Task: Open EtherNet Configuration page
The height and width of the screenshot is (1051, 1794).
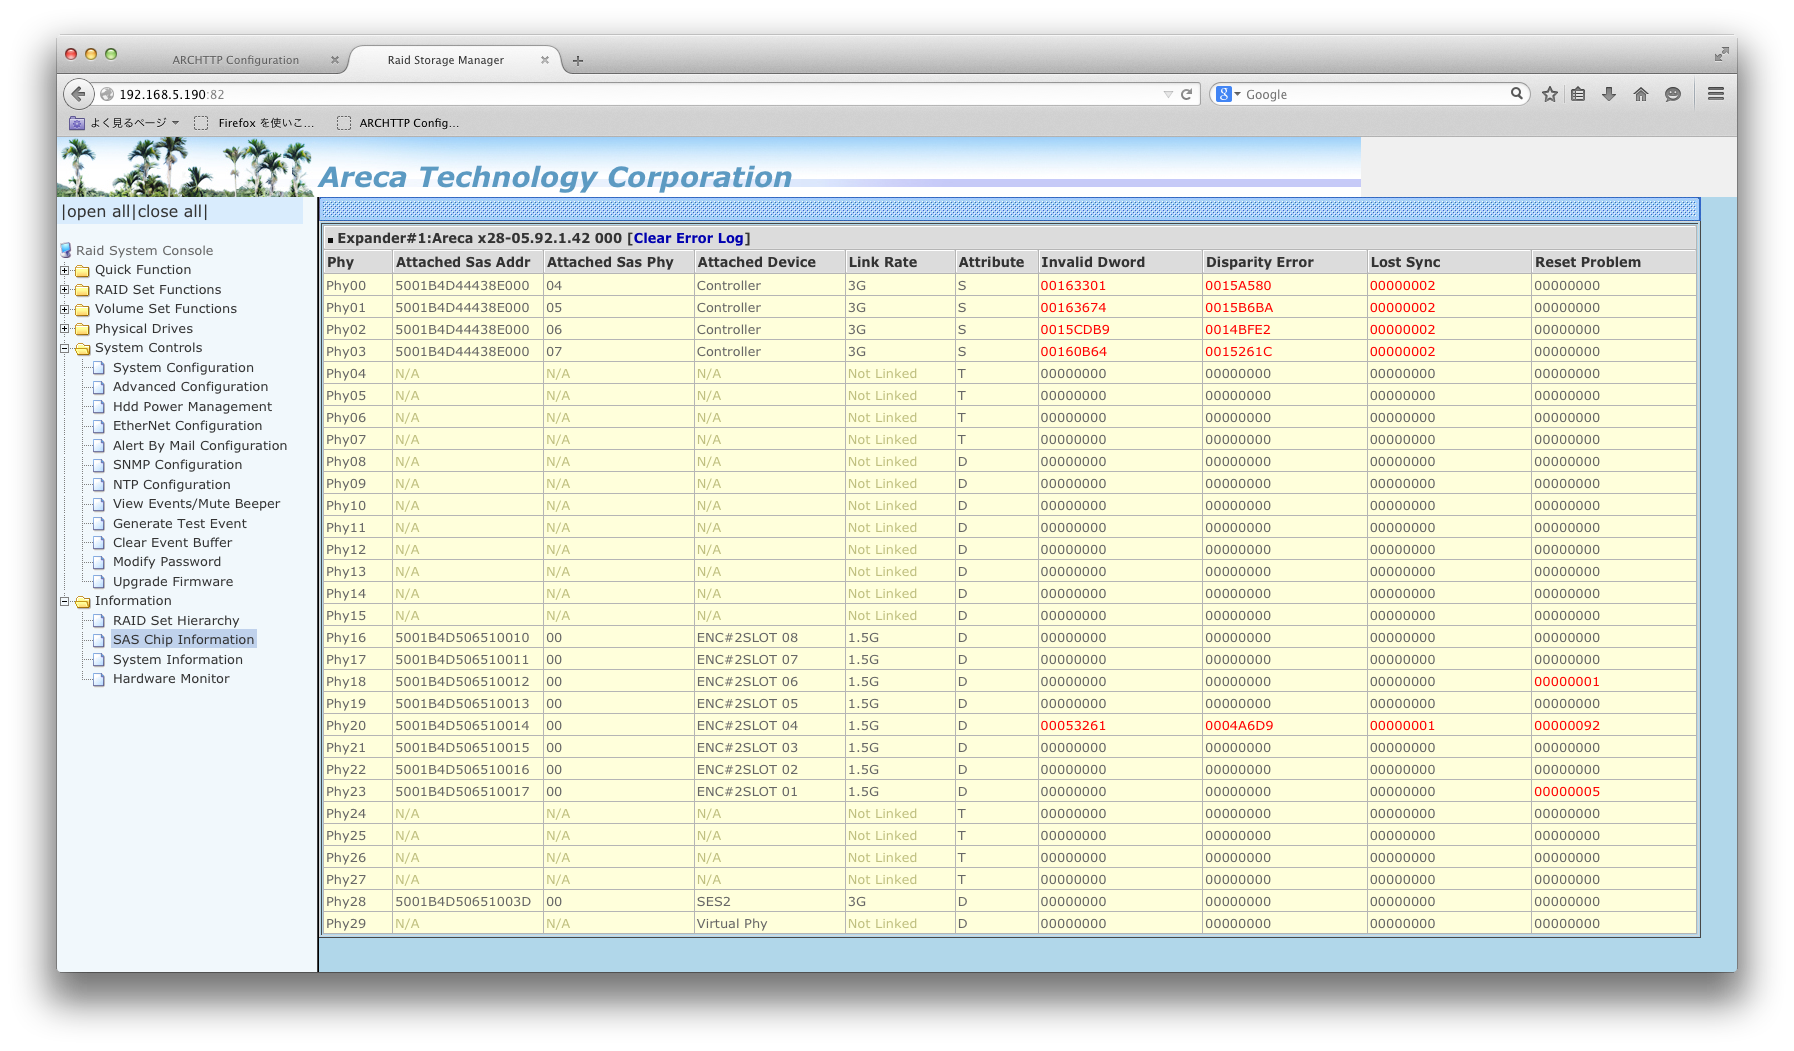Action: click(187, 426)
